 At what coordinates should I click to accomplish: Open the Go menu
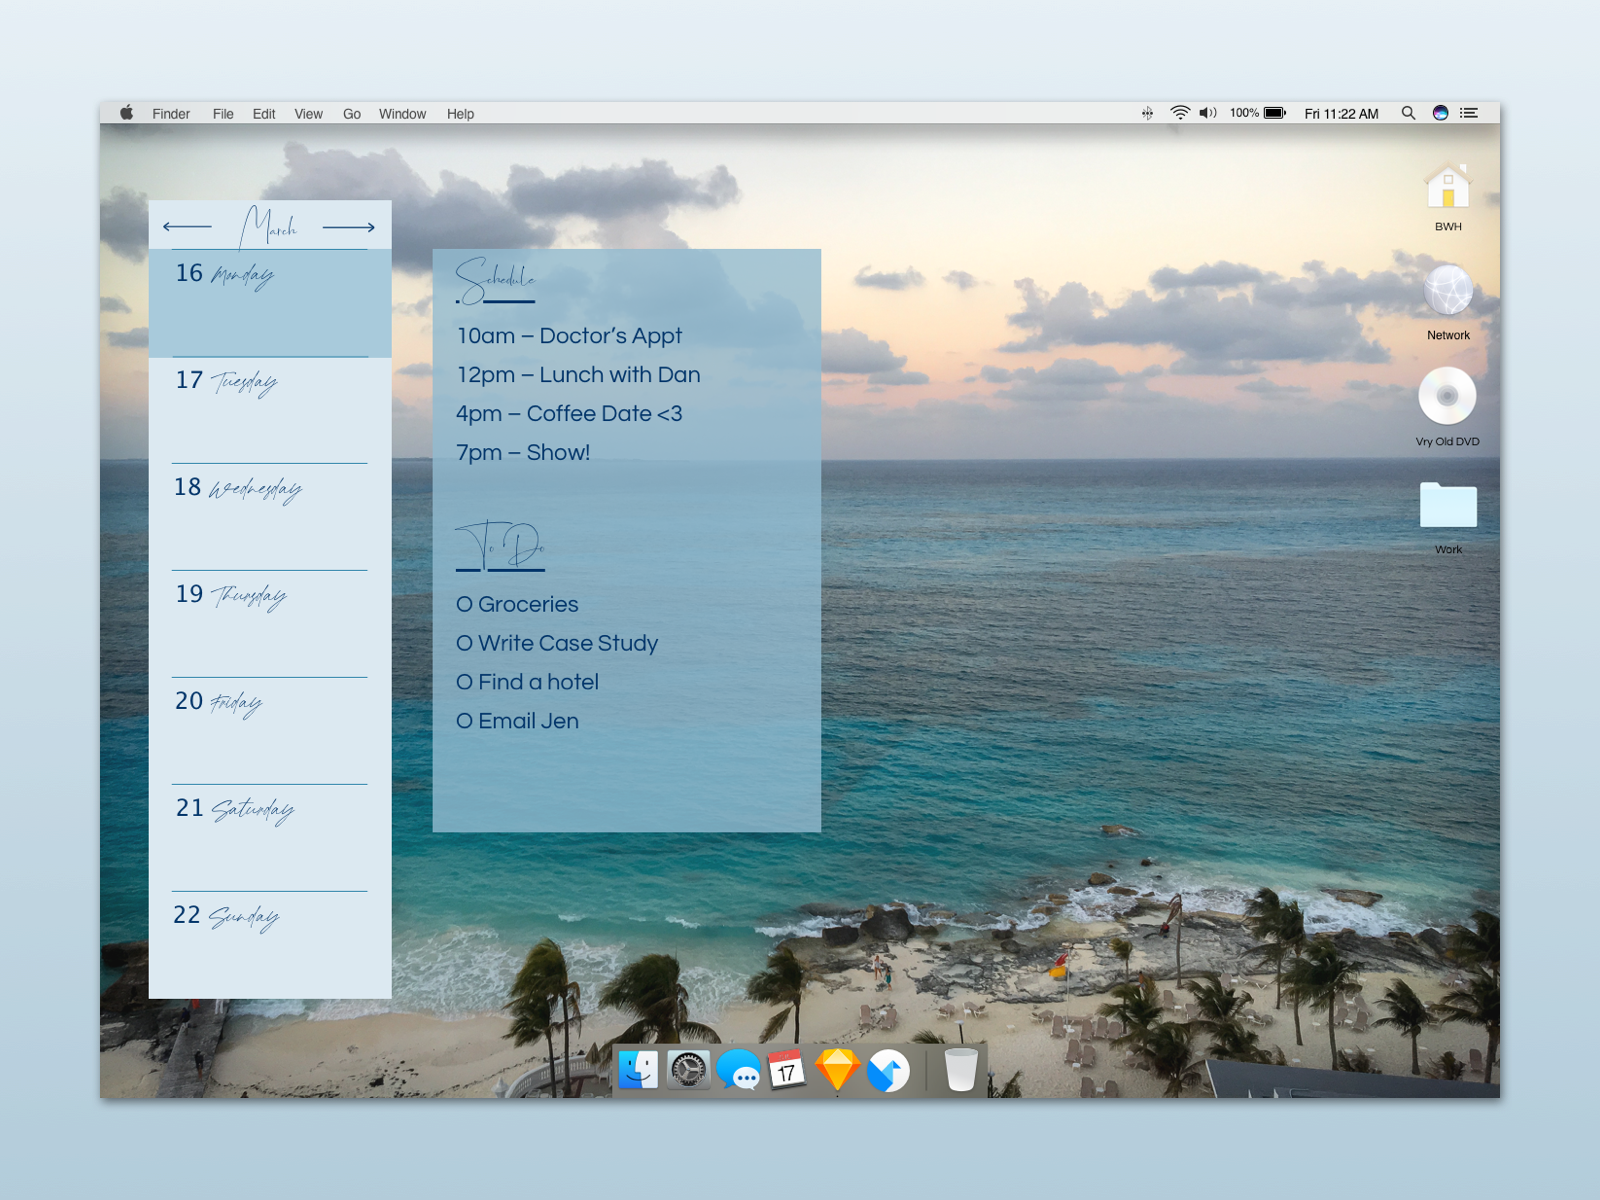351,113
